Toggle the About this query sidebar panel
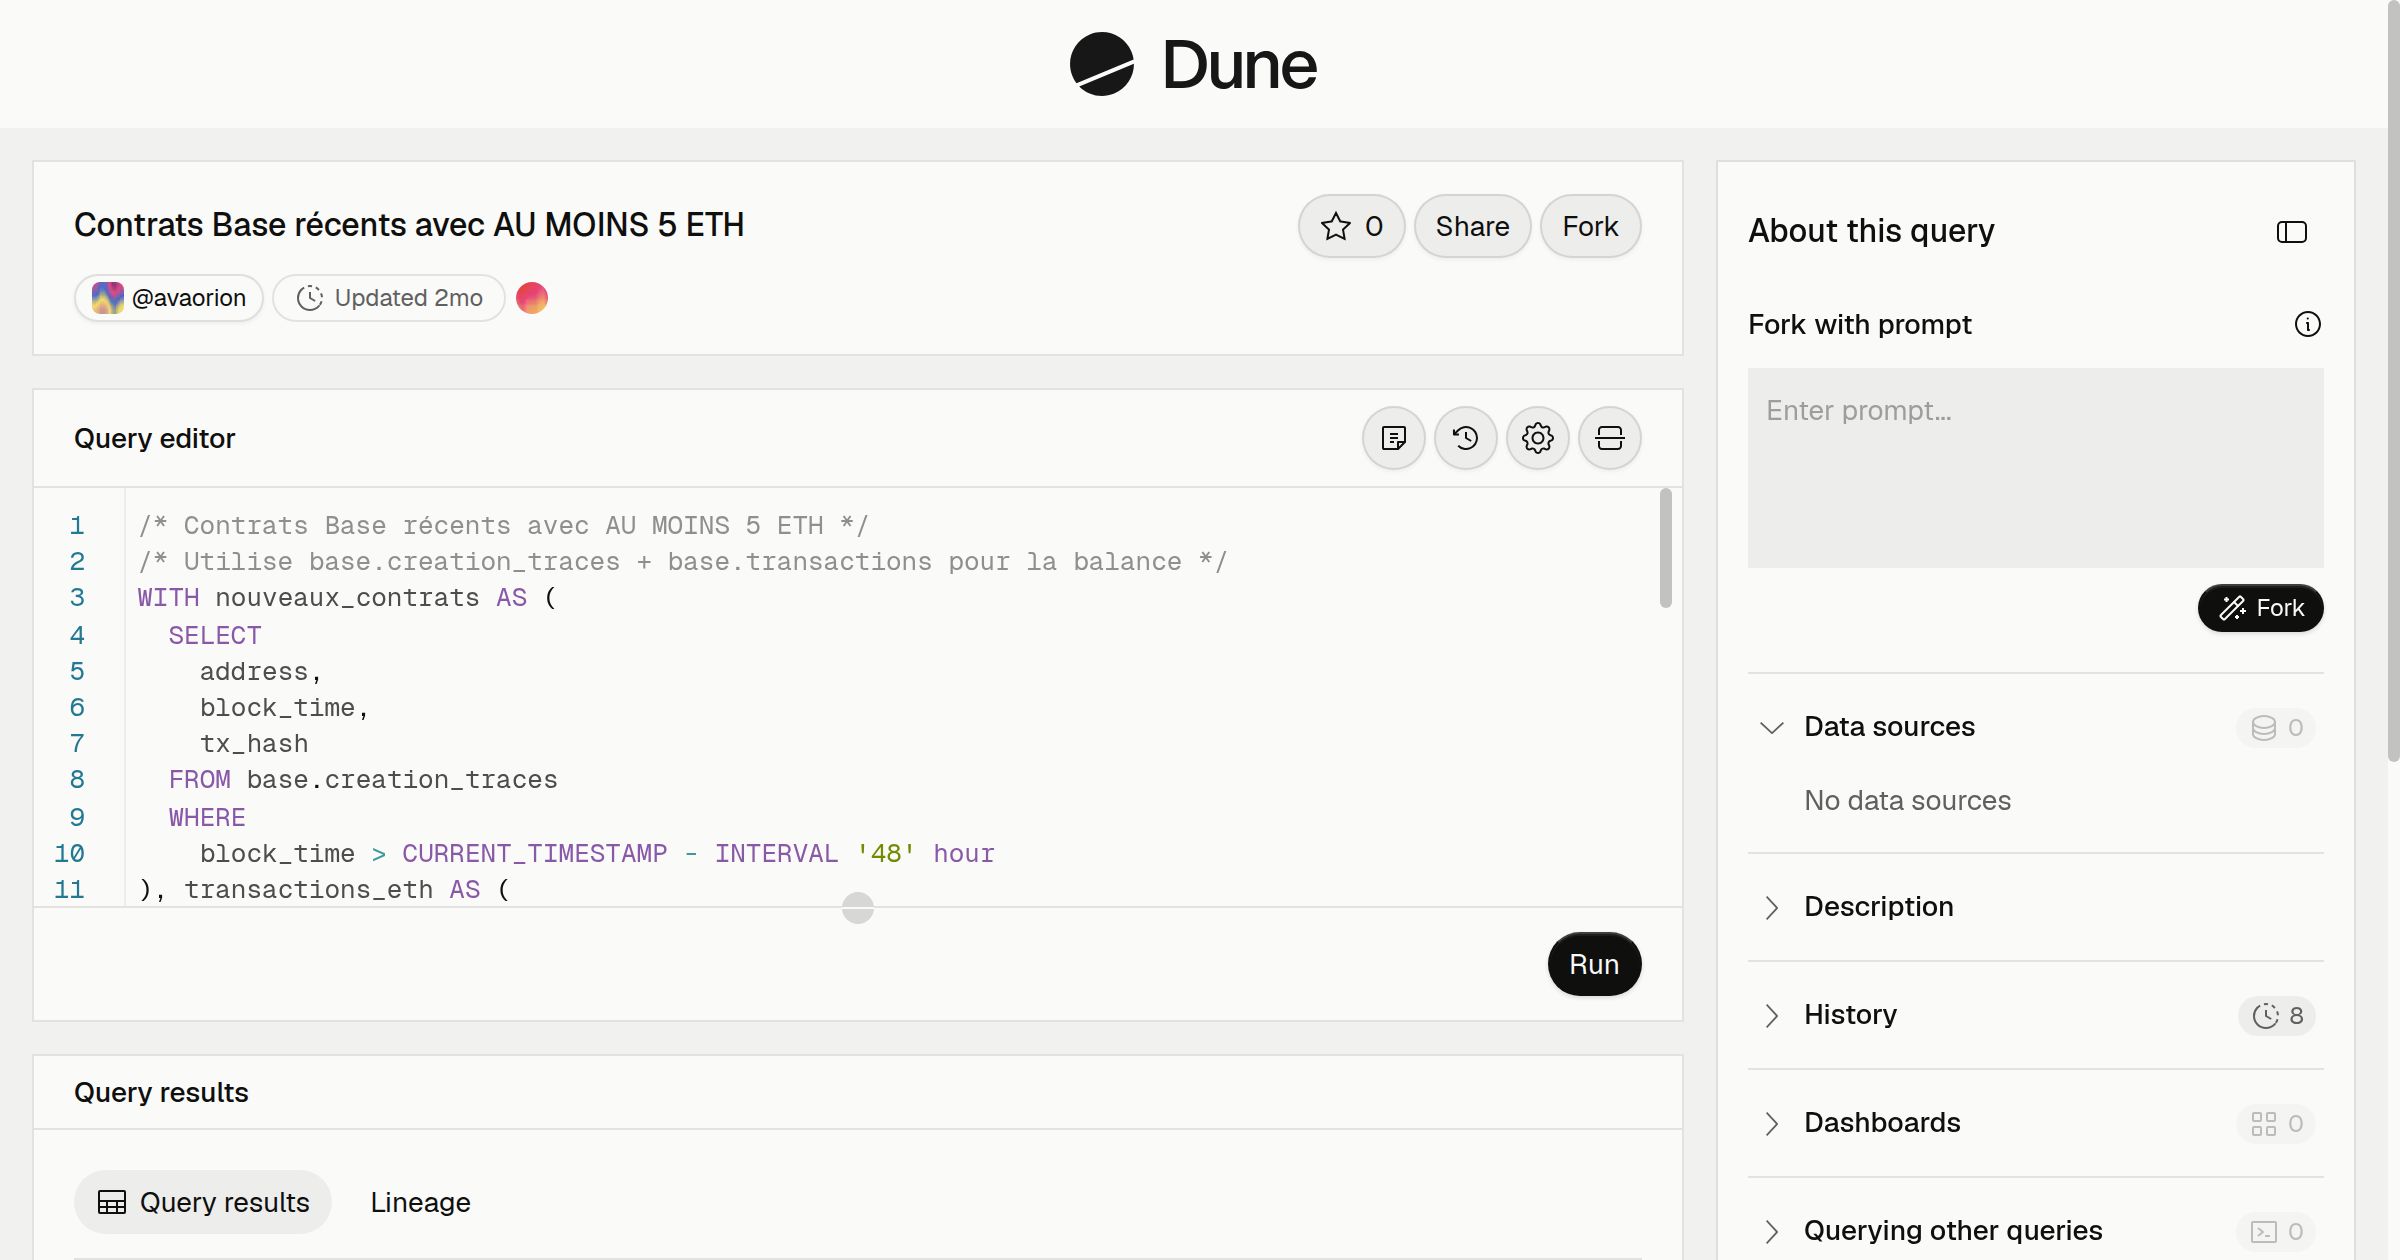The image size is (2400, 1260). click(x=2292, y=232)
